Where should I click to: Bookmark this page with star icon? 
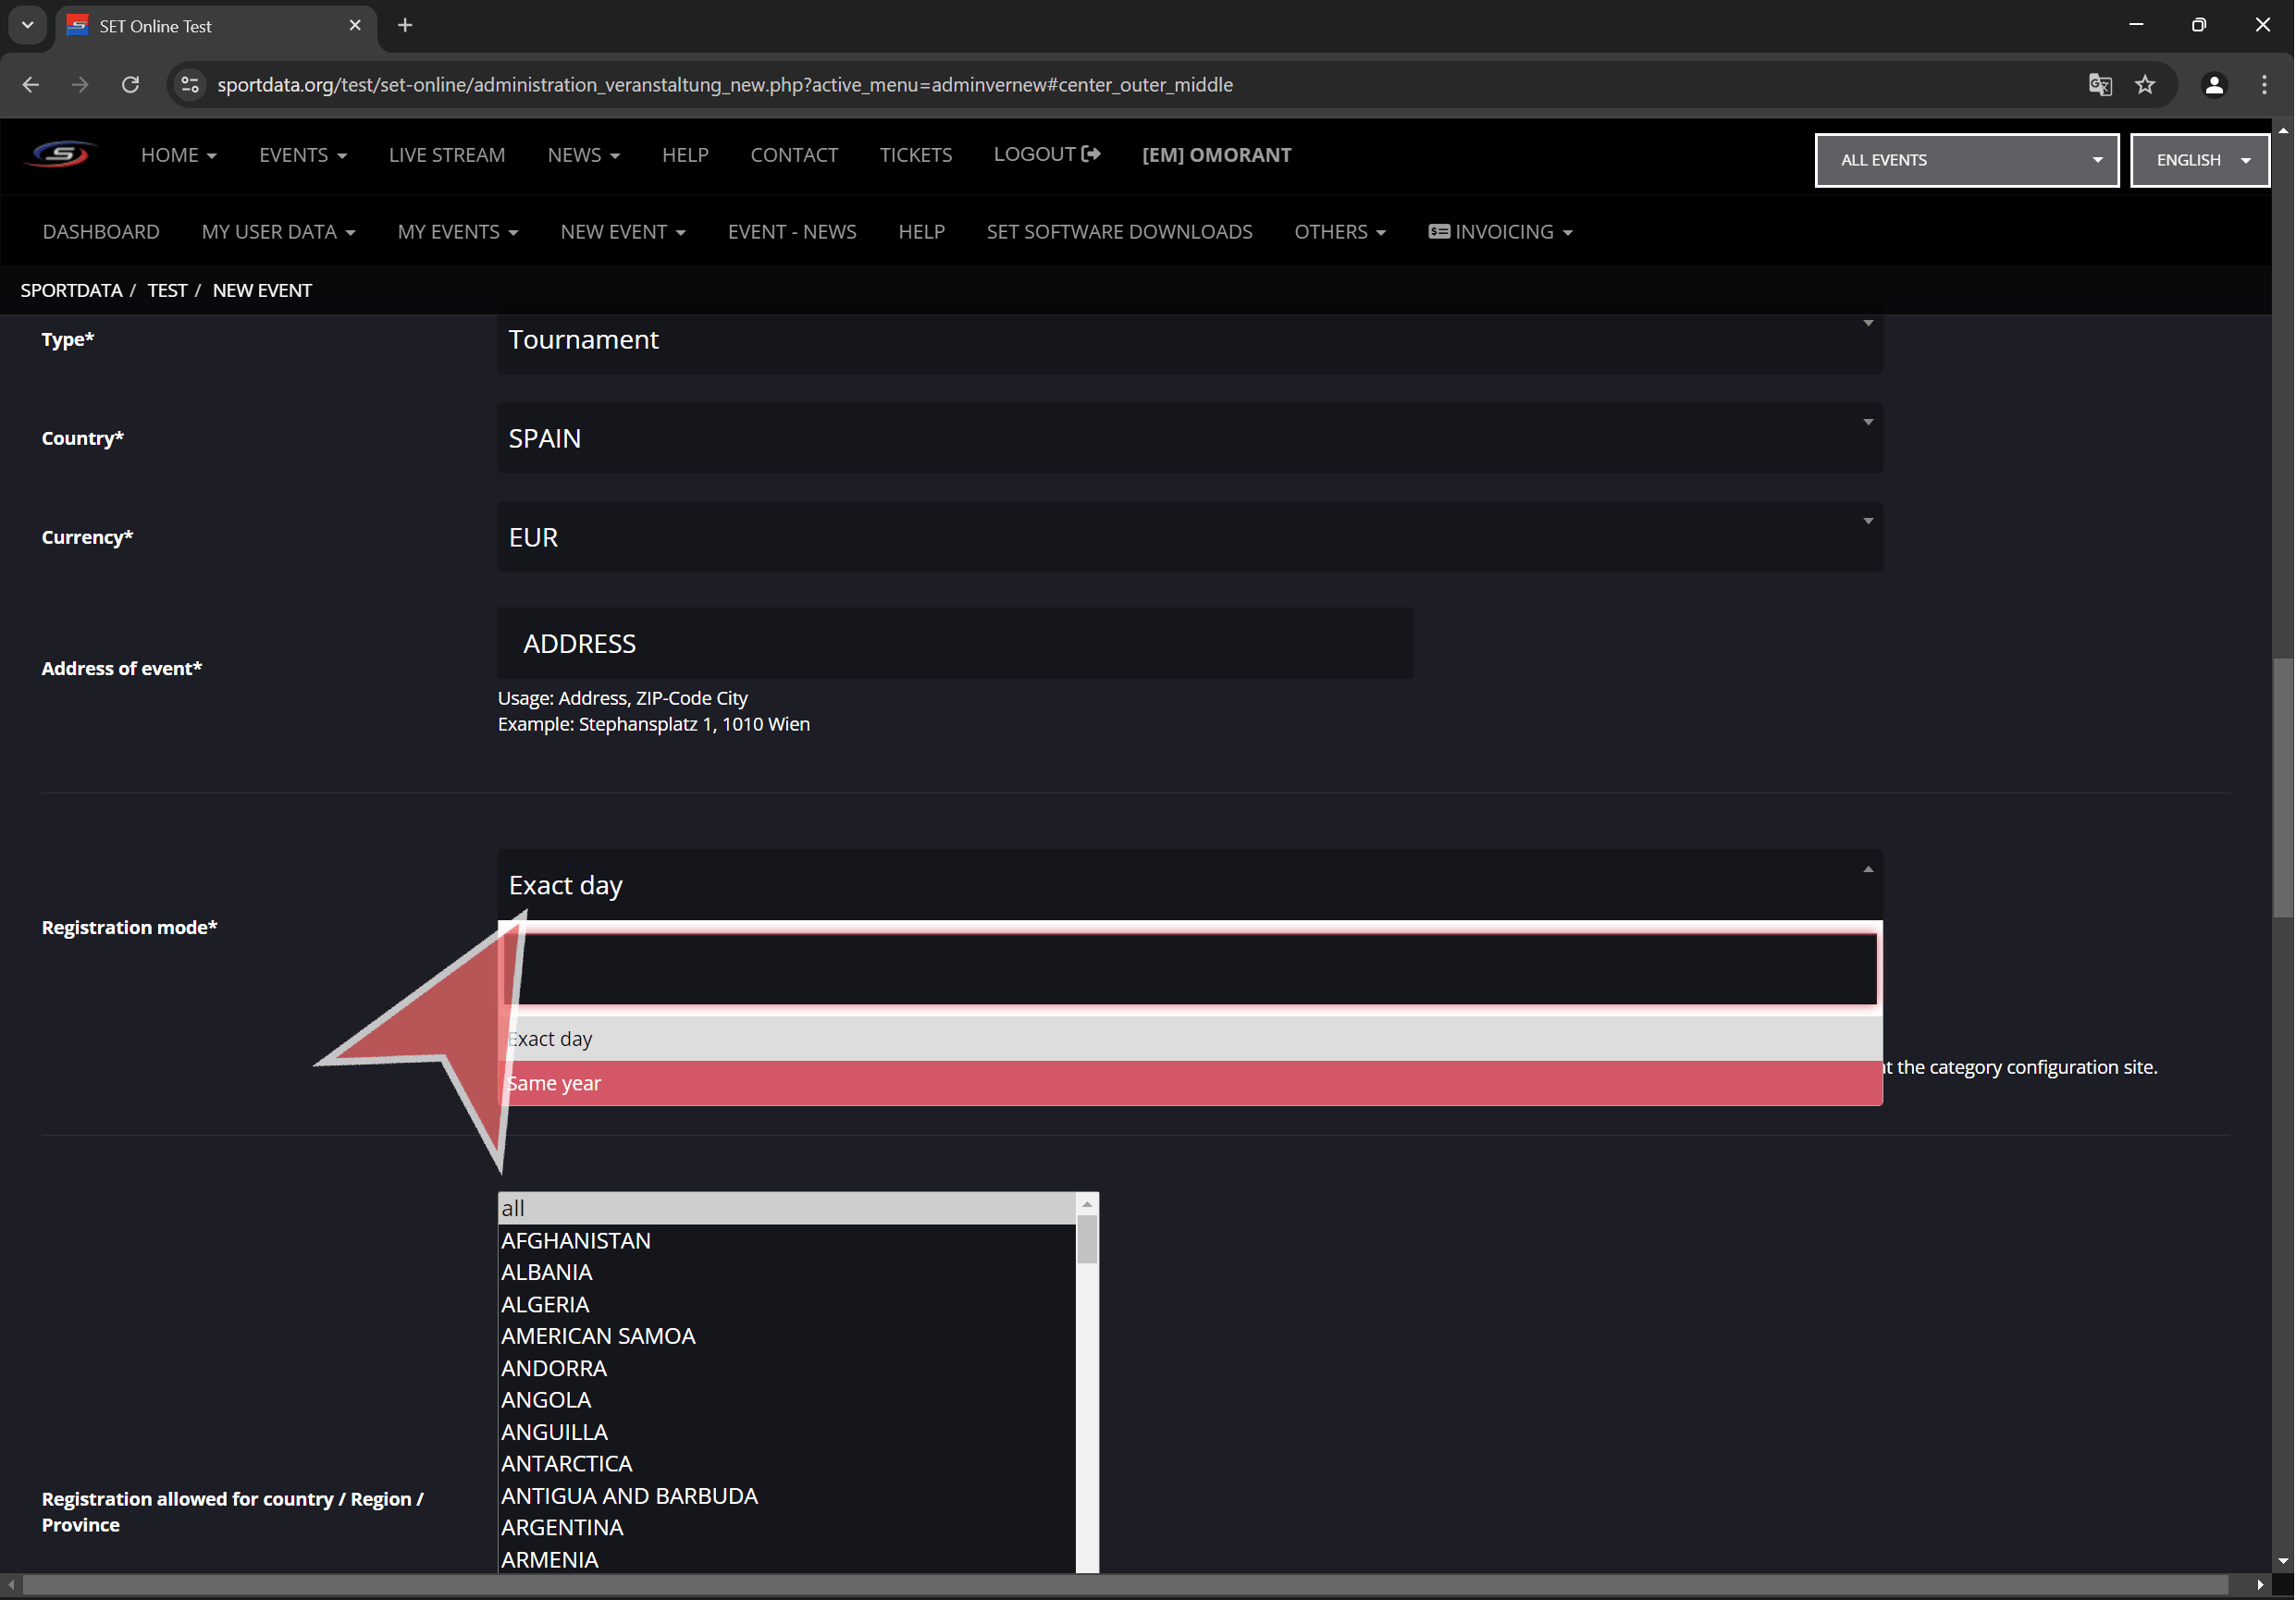pyautogui.click(x=2145, y=85)
